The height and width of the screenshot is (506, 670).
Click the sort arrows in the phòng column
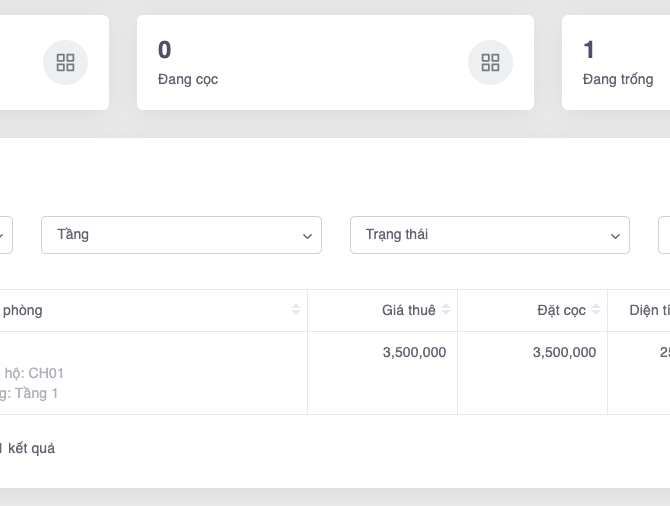296,310
